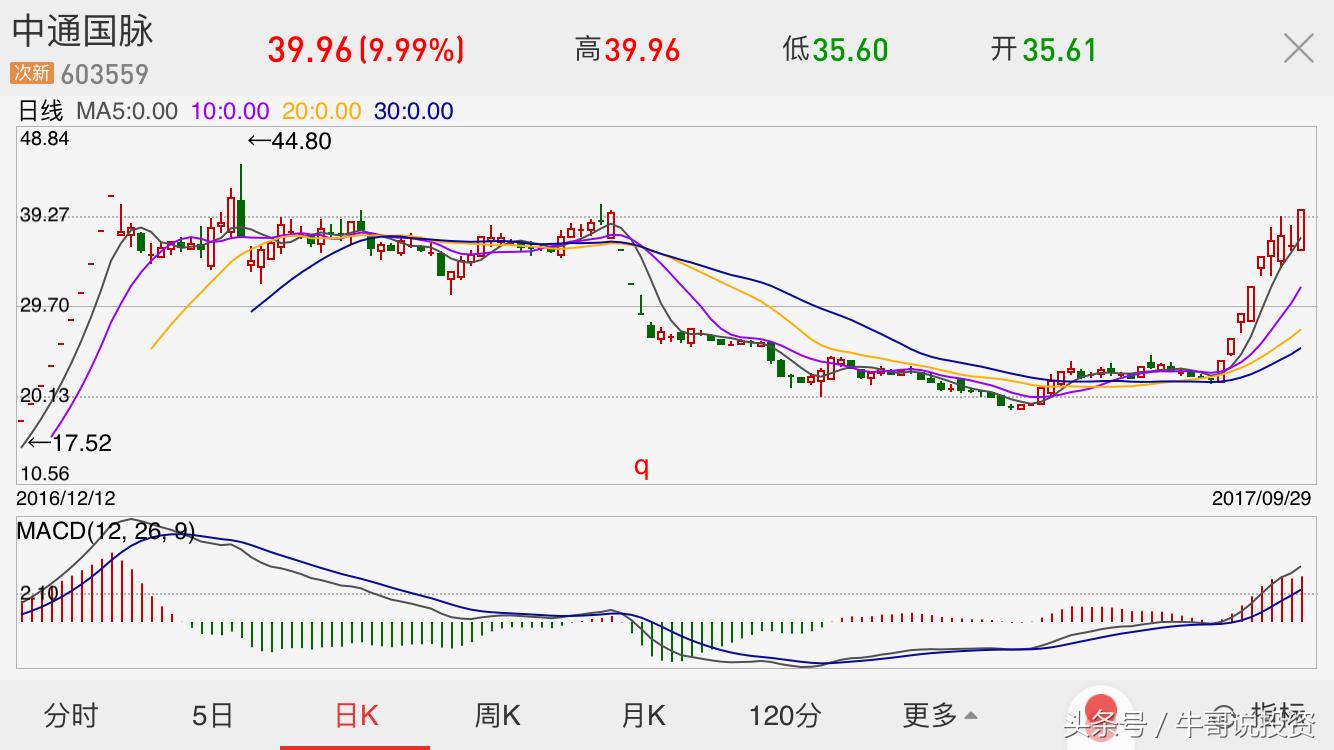Viewport: 1334px width, 750px height.
Task: Click the MACD(12, 26, 9) indicator label
Action: [x=106, y=531]
